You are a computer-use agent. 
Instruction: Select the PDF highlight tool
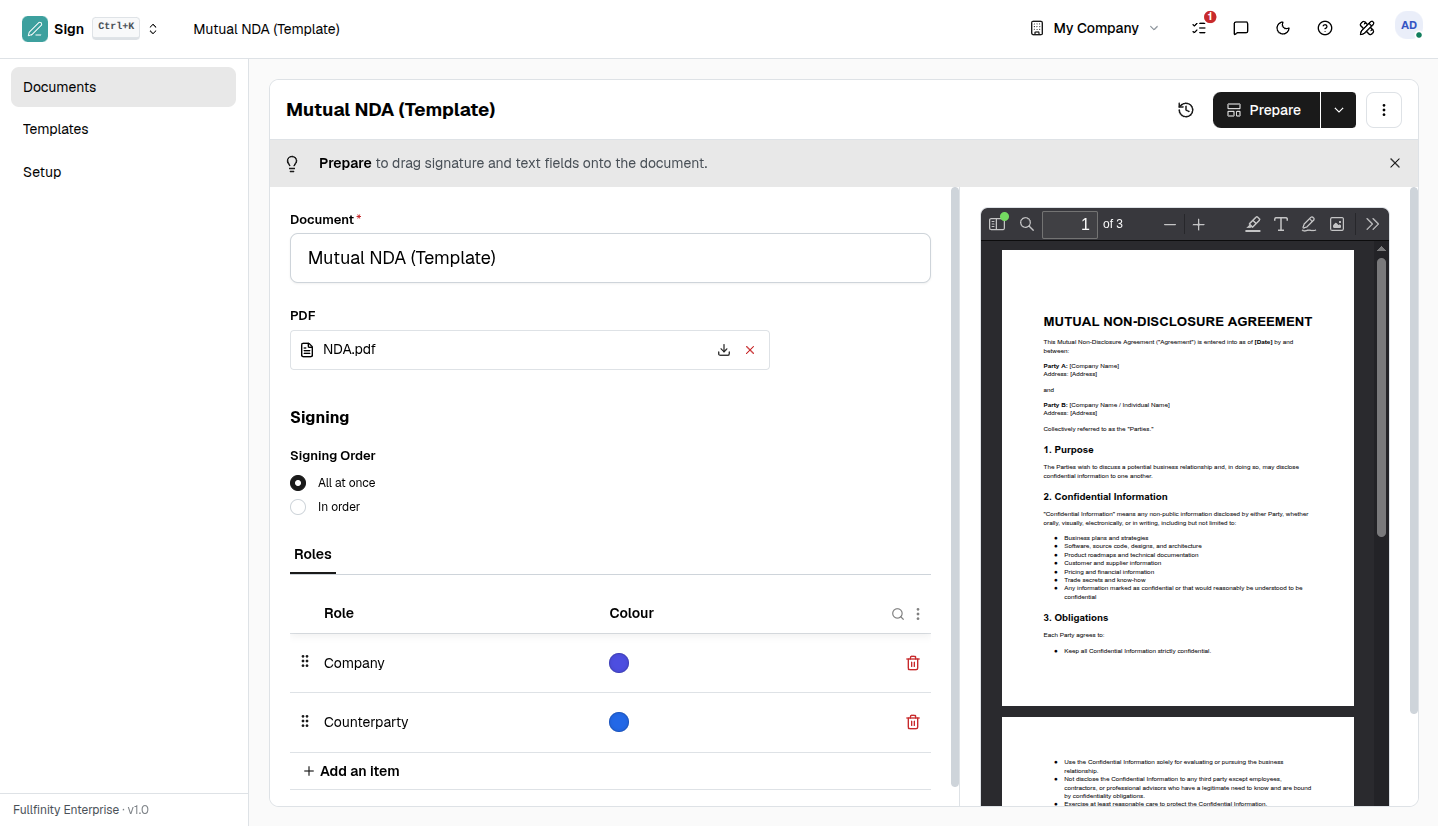click(1253, 224)
